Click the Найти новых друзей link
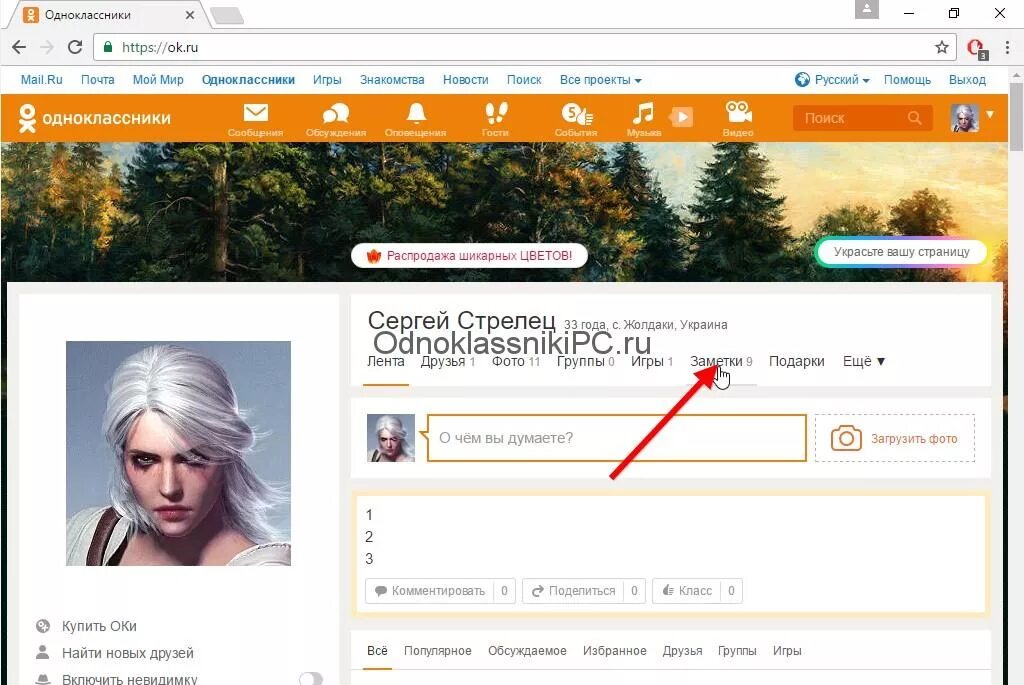This screenshot has height=685, width=1024. click(128, 653)
